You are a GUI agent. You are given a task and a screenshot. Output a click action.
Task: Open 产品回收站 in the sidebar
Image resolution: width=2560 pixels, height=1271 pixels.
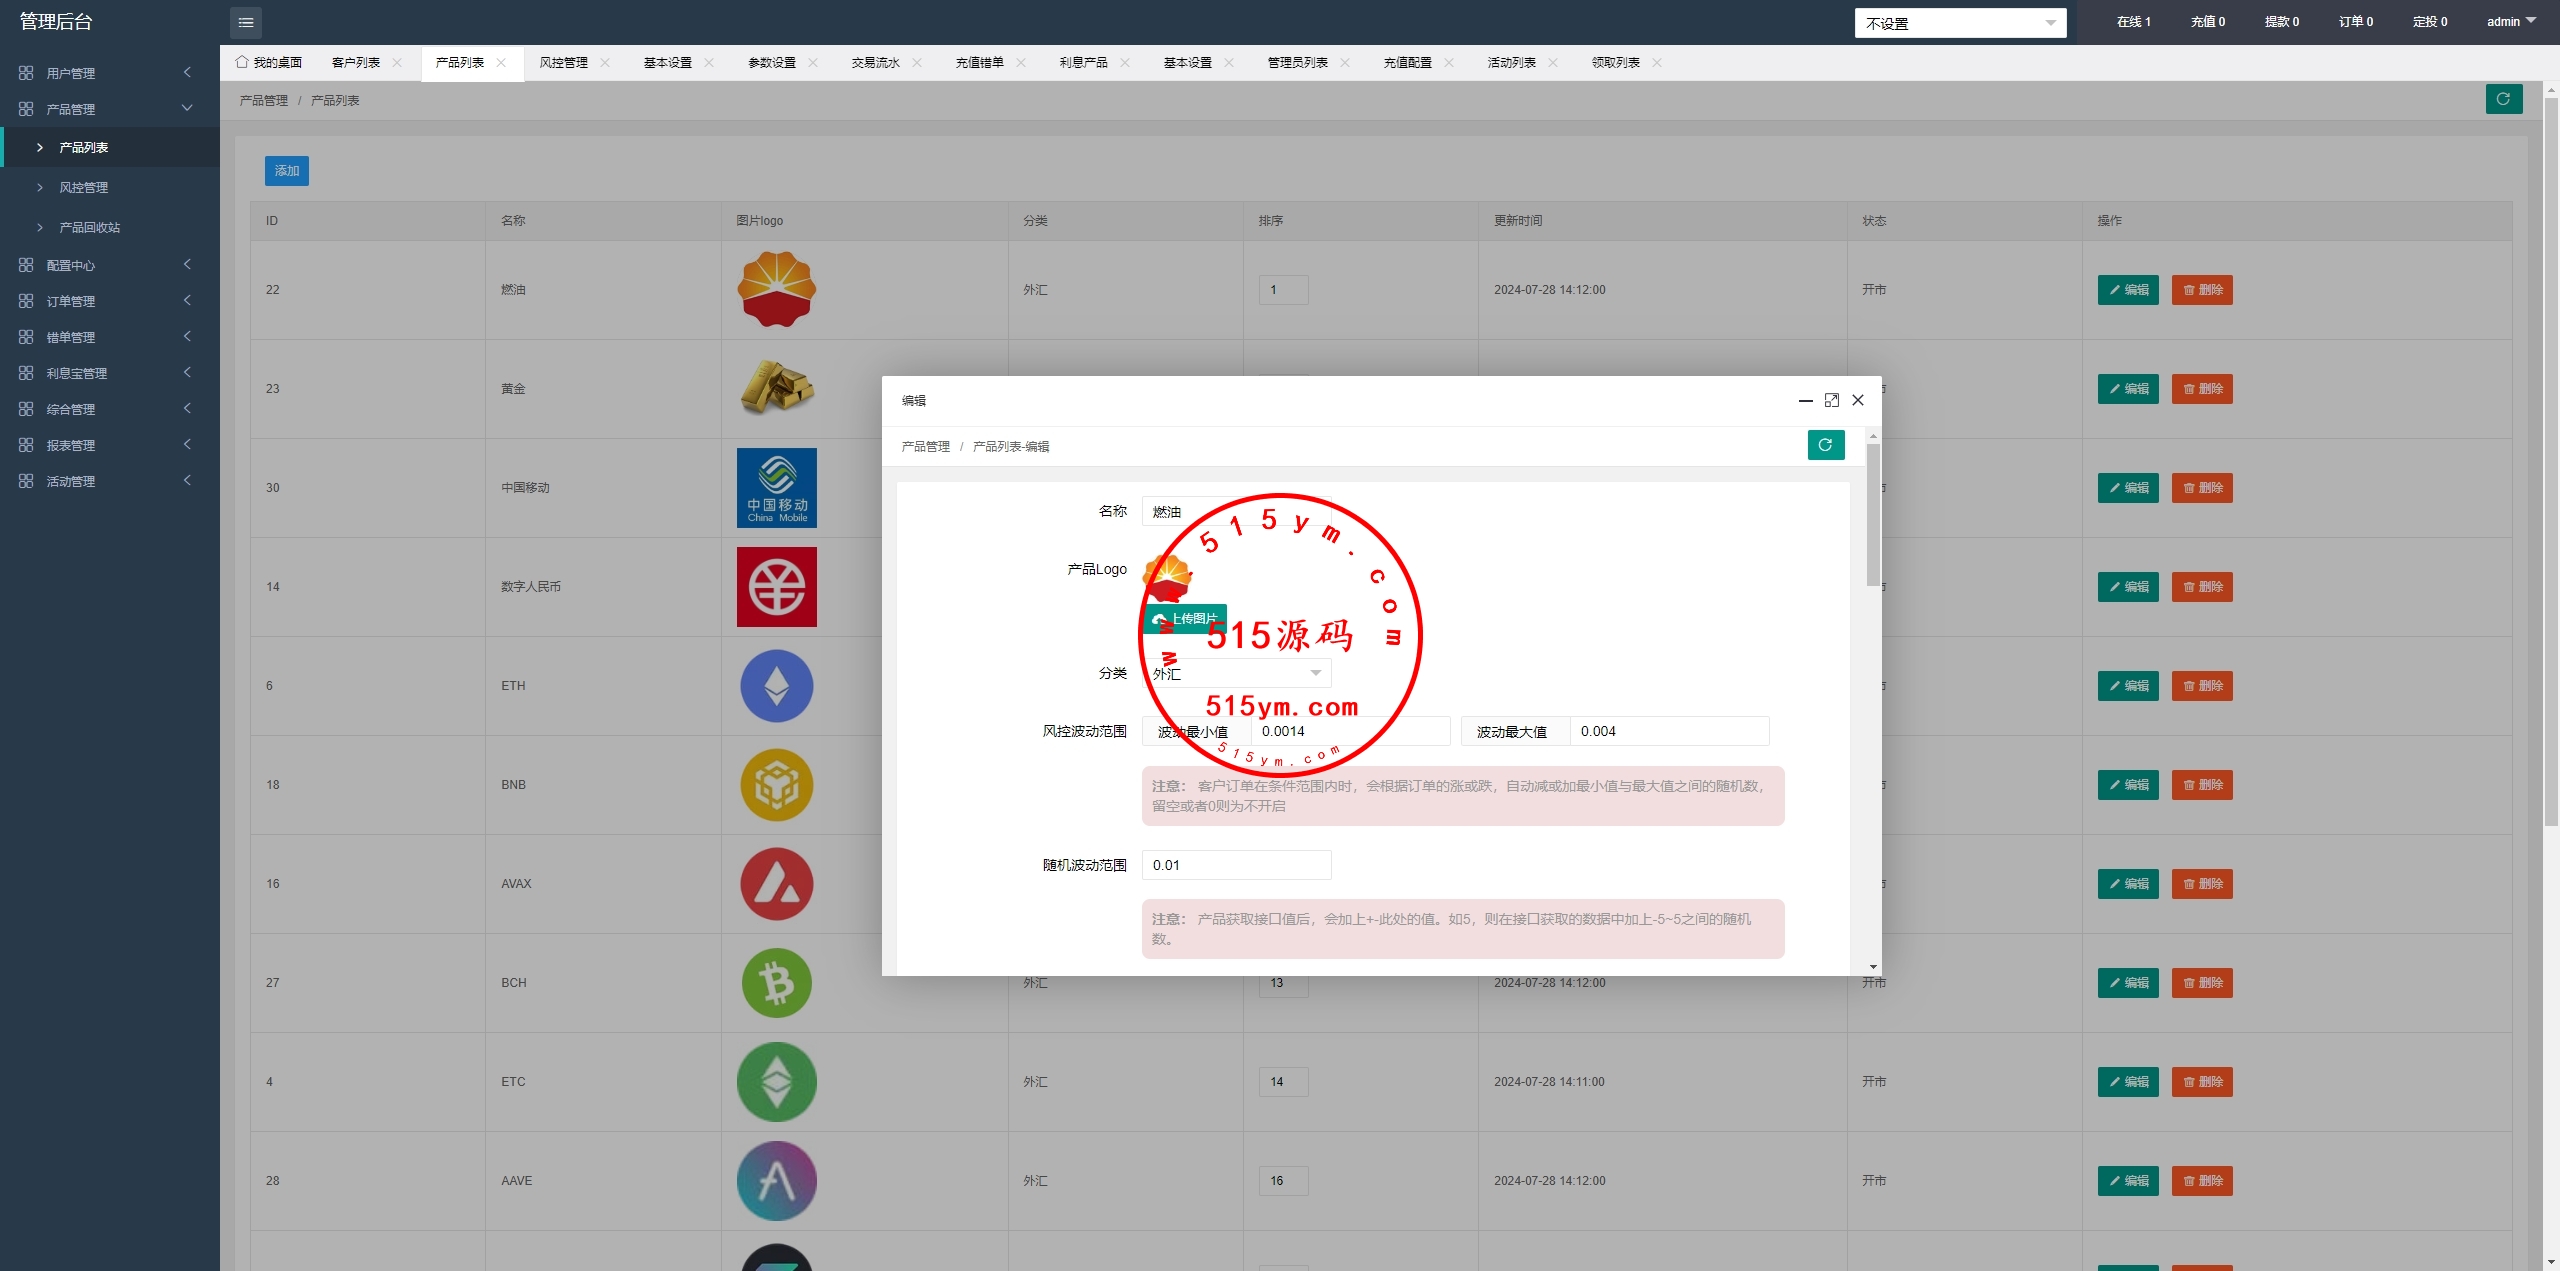[x=89, y=227]
